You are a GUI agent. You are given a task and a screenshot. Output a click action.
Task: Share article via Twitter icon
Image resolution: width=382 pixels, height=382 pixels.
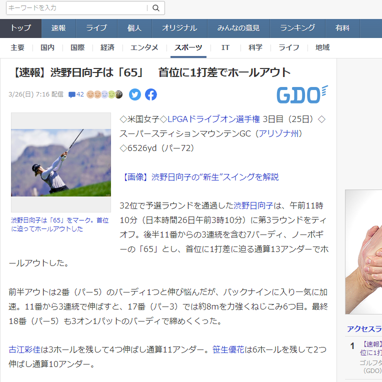135,95
